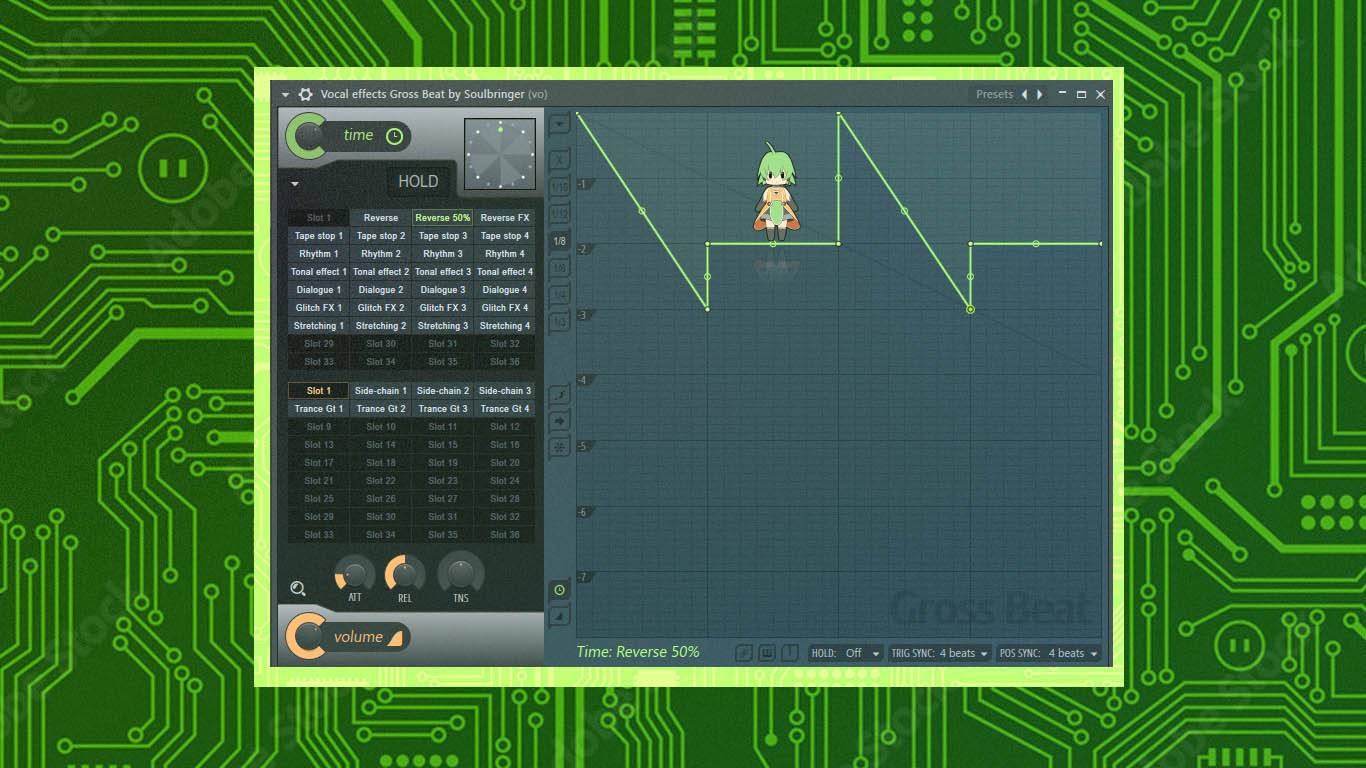Click the scratching clock display
The width and height of the screenshot is (1366, 768).
coord(500,154)
